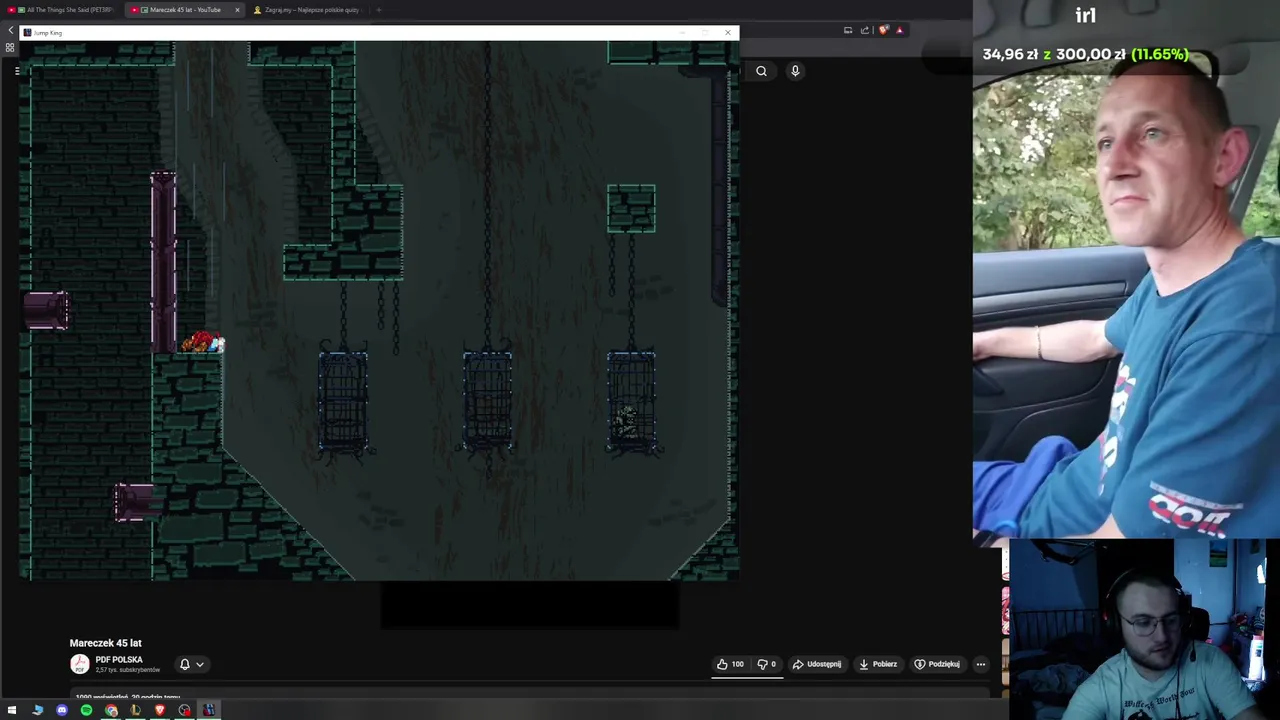
Task: Open the Windows Start menu
Action: pos(13,710)
